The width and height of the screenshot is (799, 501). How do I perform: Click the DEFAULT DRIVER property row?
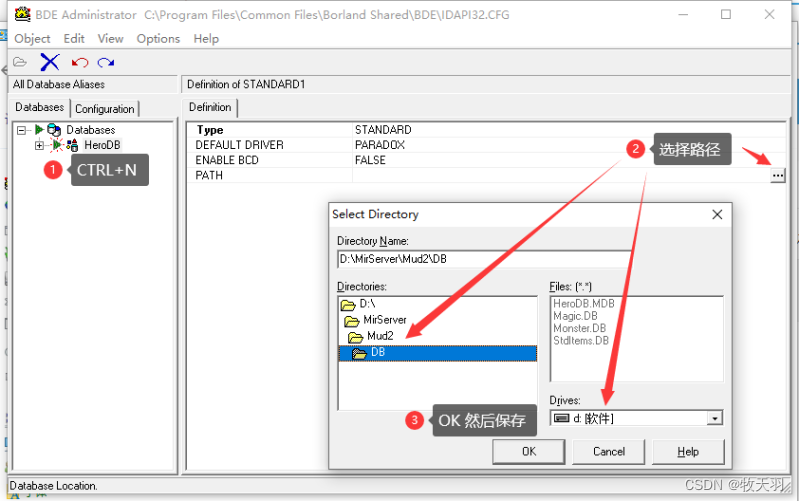click(486, 145)
